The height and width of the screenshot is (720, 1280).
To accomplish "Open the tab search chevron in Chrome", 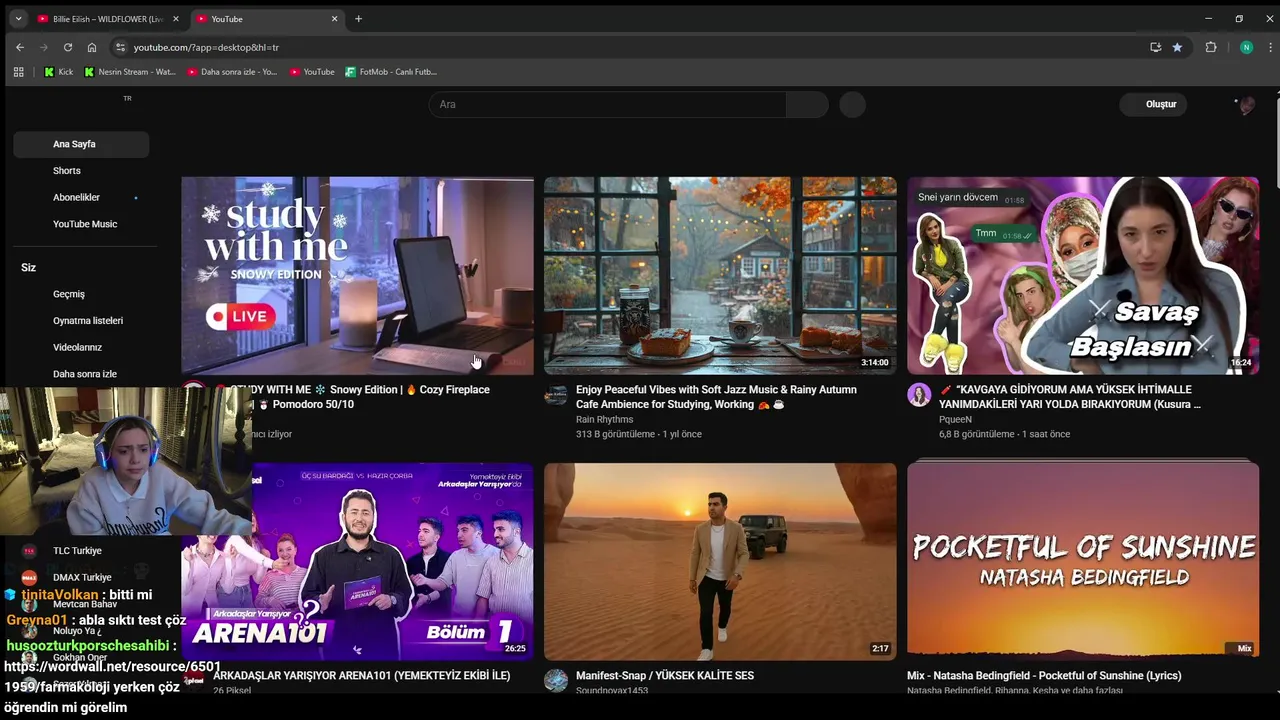I will pyautogui.click(x=18, y=19).
